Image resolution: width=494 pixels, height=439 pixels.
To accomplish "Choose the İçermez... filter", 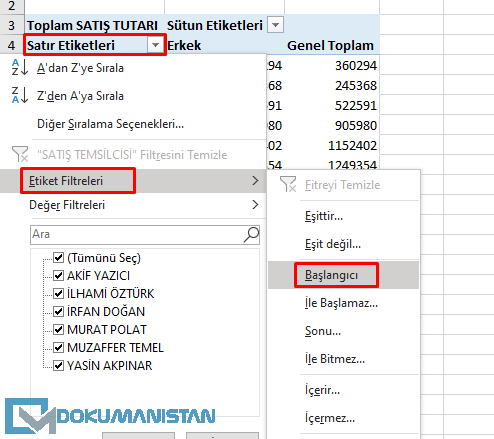I will point(330,418).
